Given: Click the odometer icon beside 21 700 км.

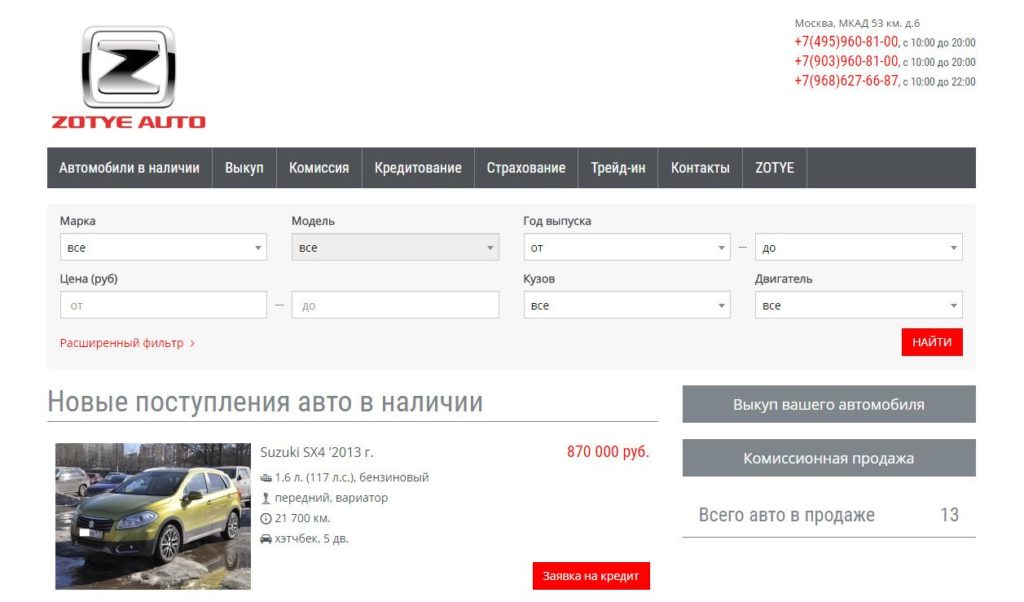Looking at the screenshot, I should pos(266,518).
